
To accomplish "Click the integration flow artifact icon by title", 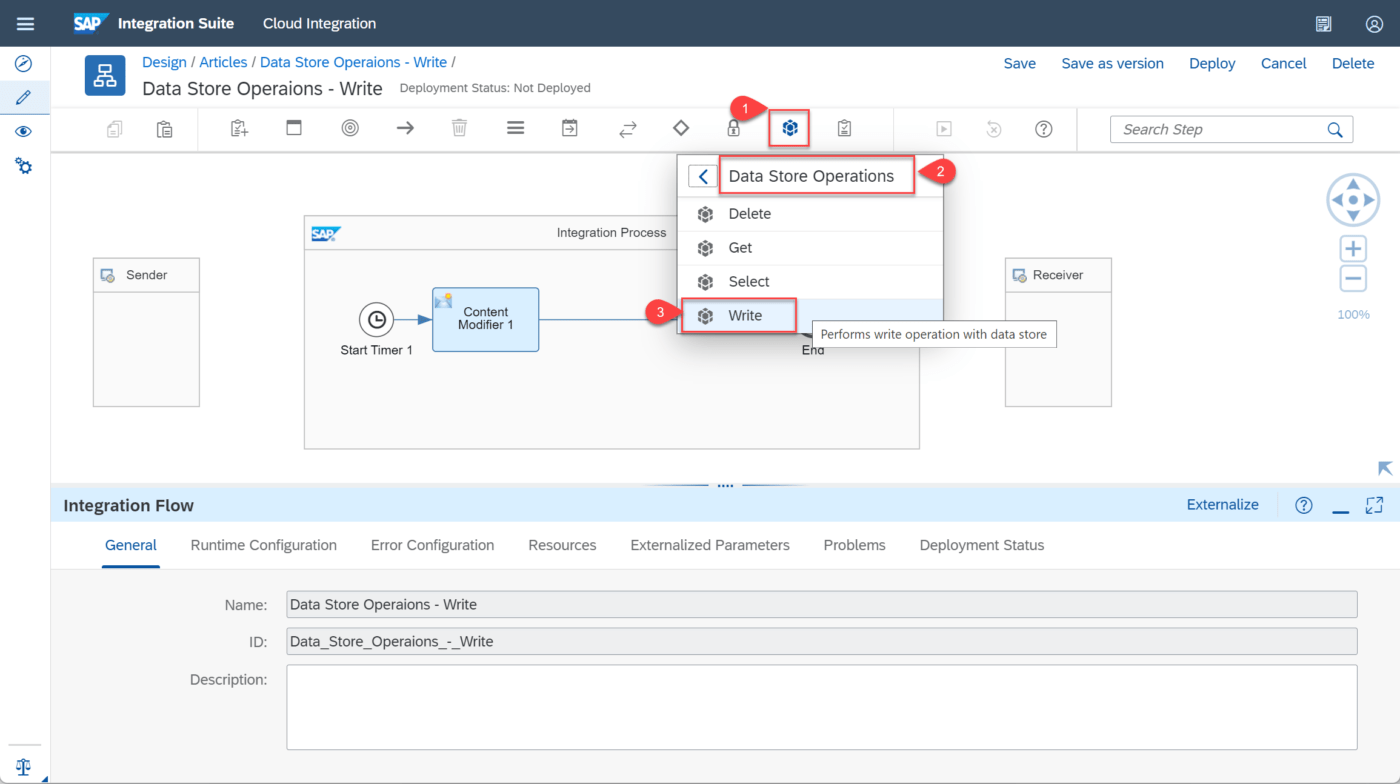I will pyautogui.click(x=105, y=76).
